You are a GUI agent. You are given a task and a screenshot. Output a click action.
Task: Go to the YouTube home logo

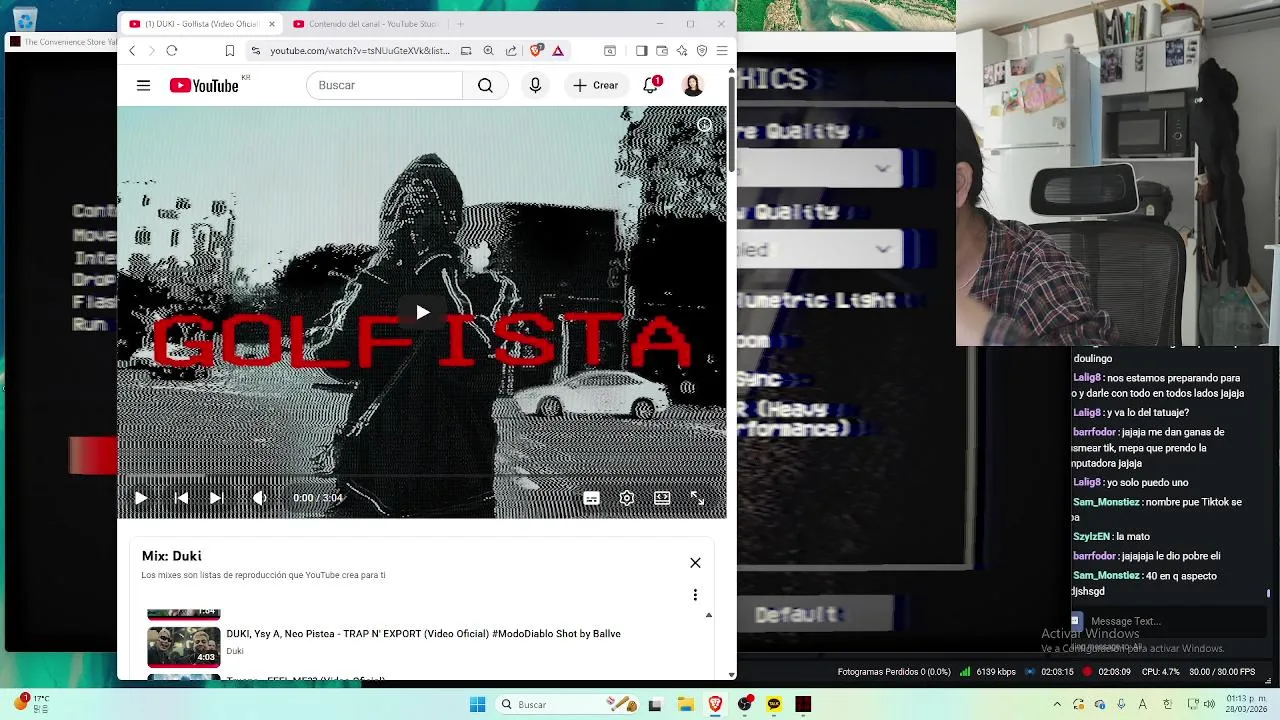coord(204,86)
